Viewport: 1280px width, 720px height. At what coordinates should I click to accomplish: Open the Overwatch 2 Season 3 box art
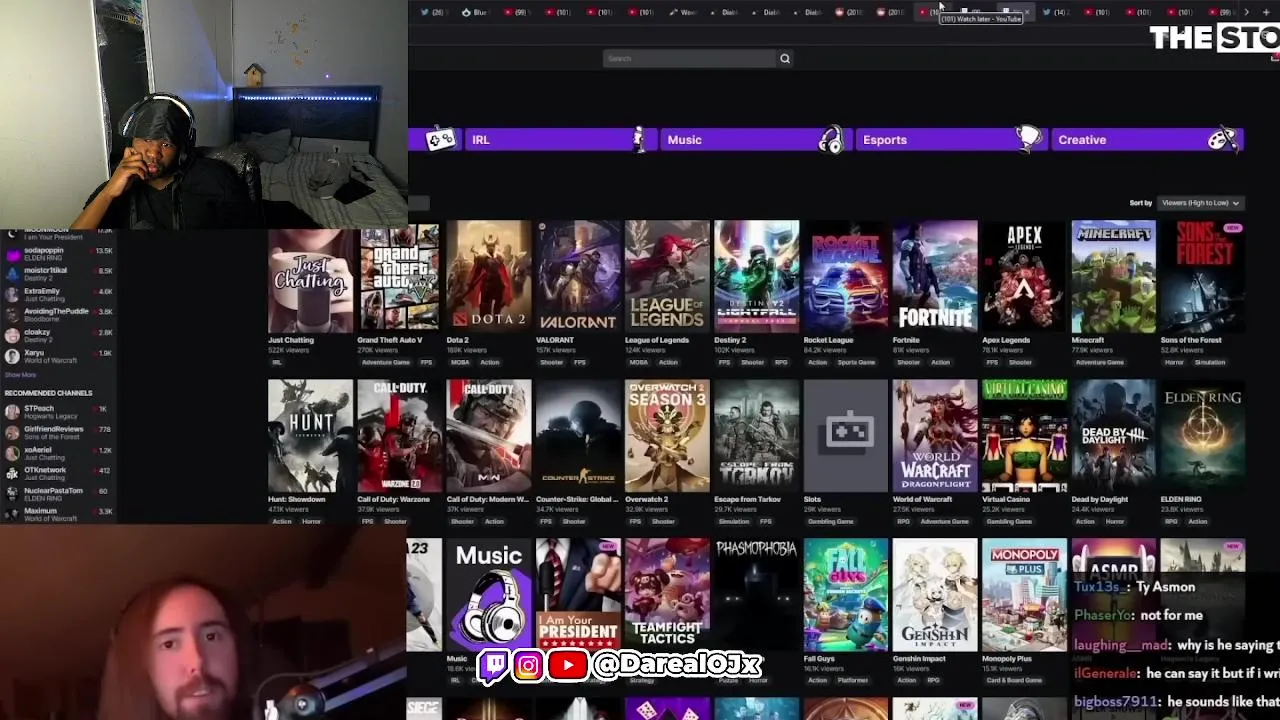tap(667, 436)
